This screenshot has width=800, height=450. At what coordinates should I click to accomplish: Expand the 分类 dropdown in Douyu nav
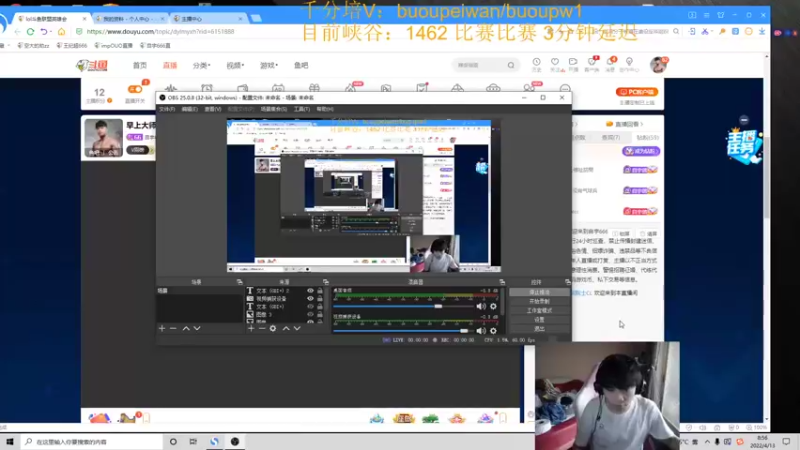coord(202,65)
